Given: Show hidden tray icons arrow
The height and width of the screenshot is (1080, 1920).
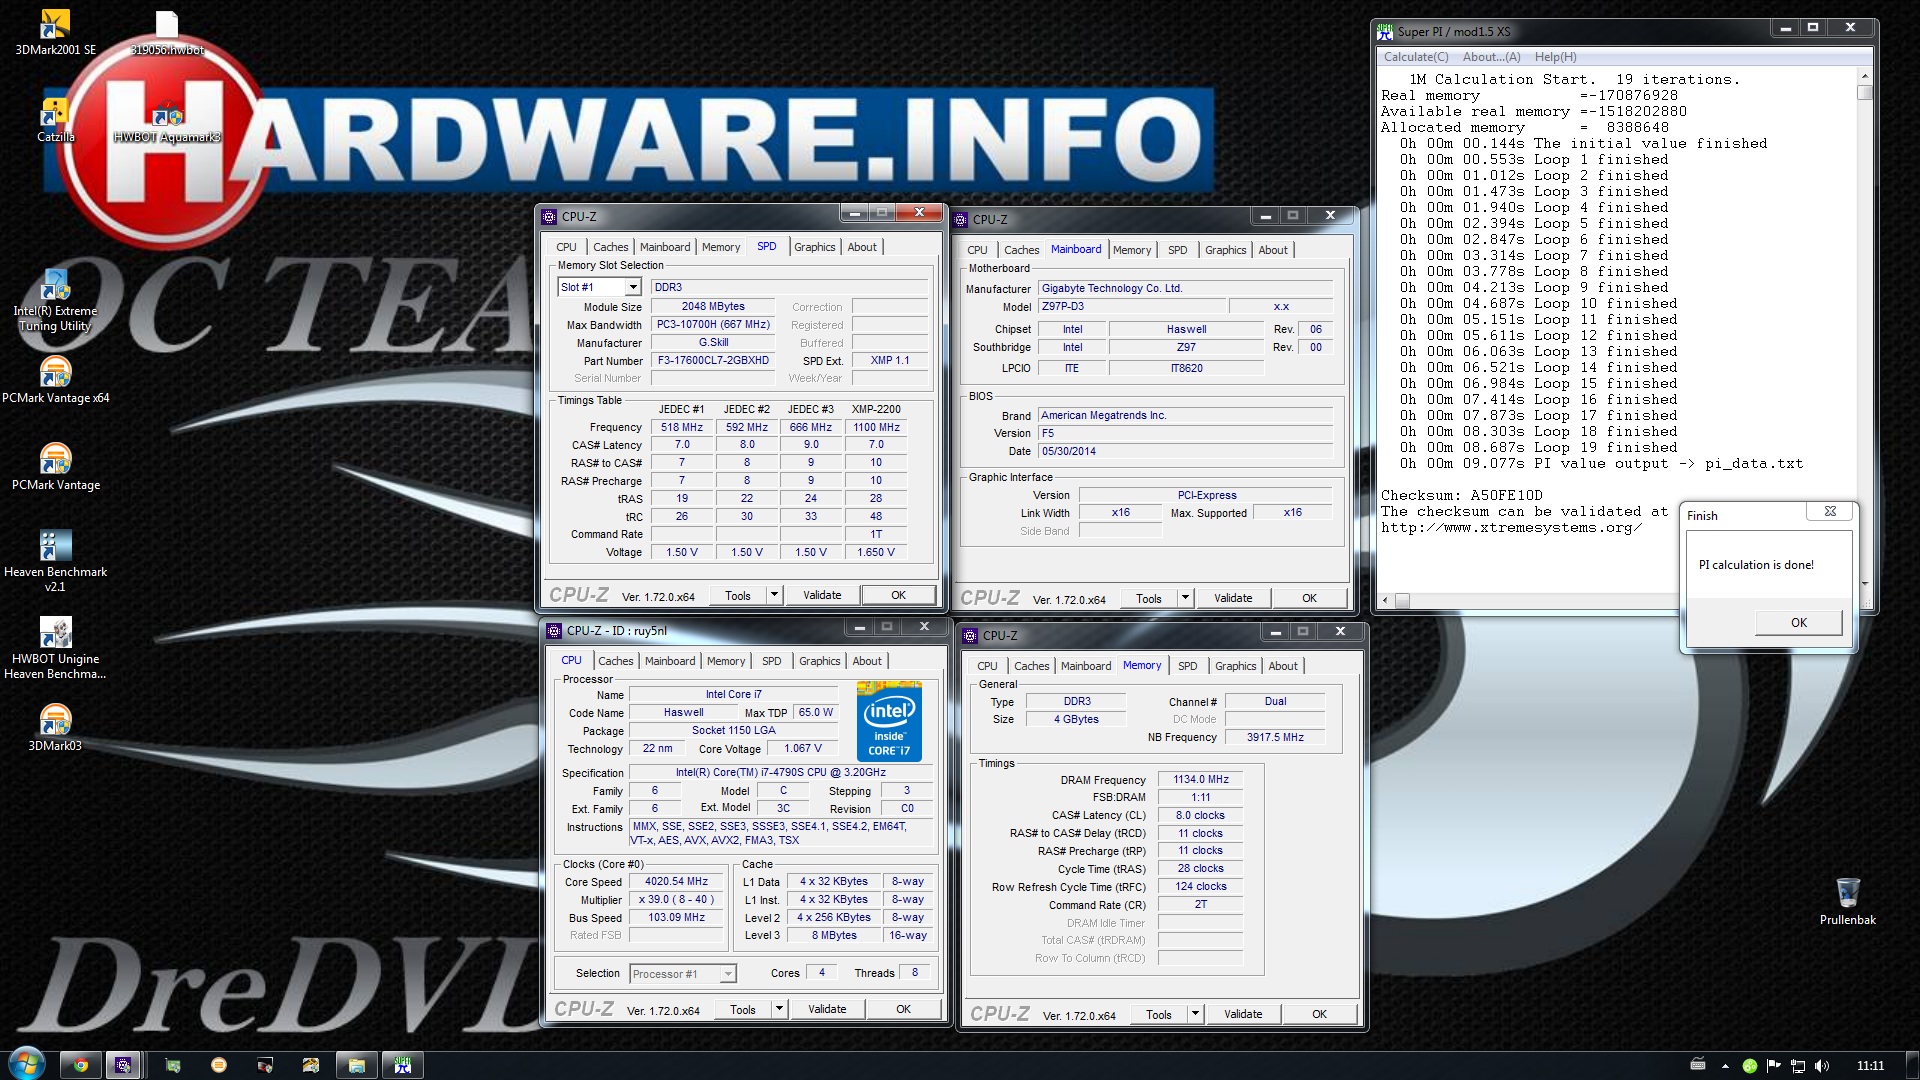Looking at the screenshot, I should [x=1725, y=1066].
